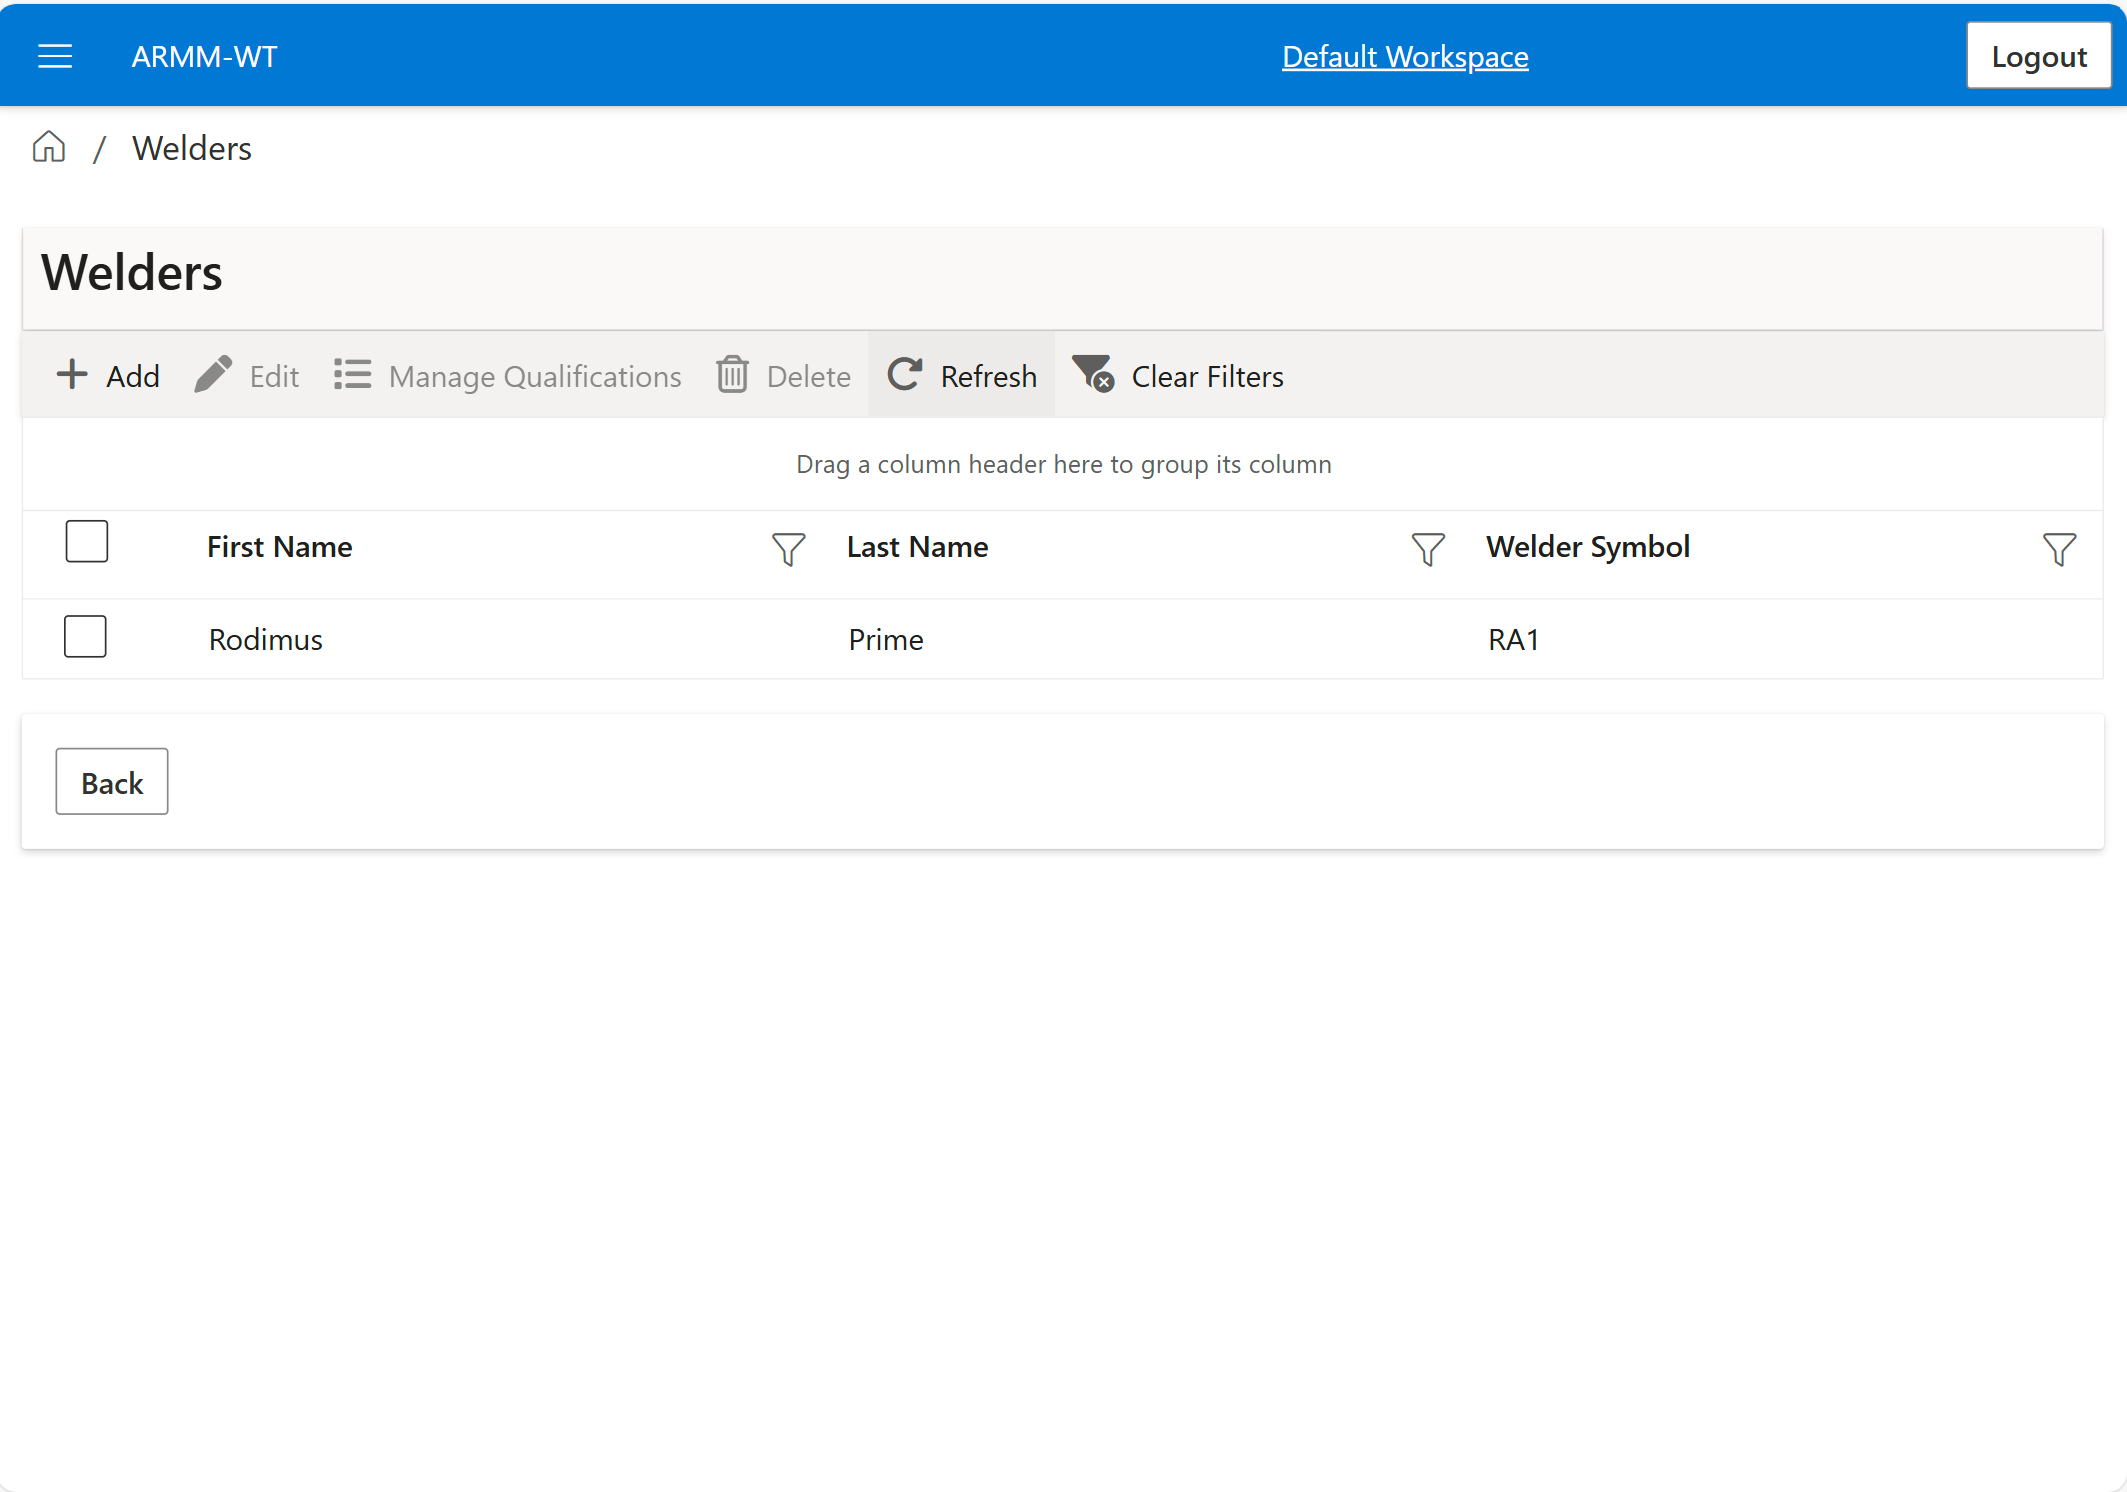Toggle the select-all checkbox in header
This screenshot has height=1492, width=2127.
coord(87,541)
